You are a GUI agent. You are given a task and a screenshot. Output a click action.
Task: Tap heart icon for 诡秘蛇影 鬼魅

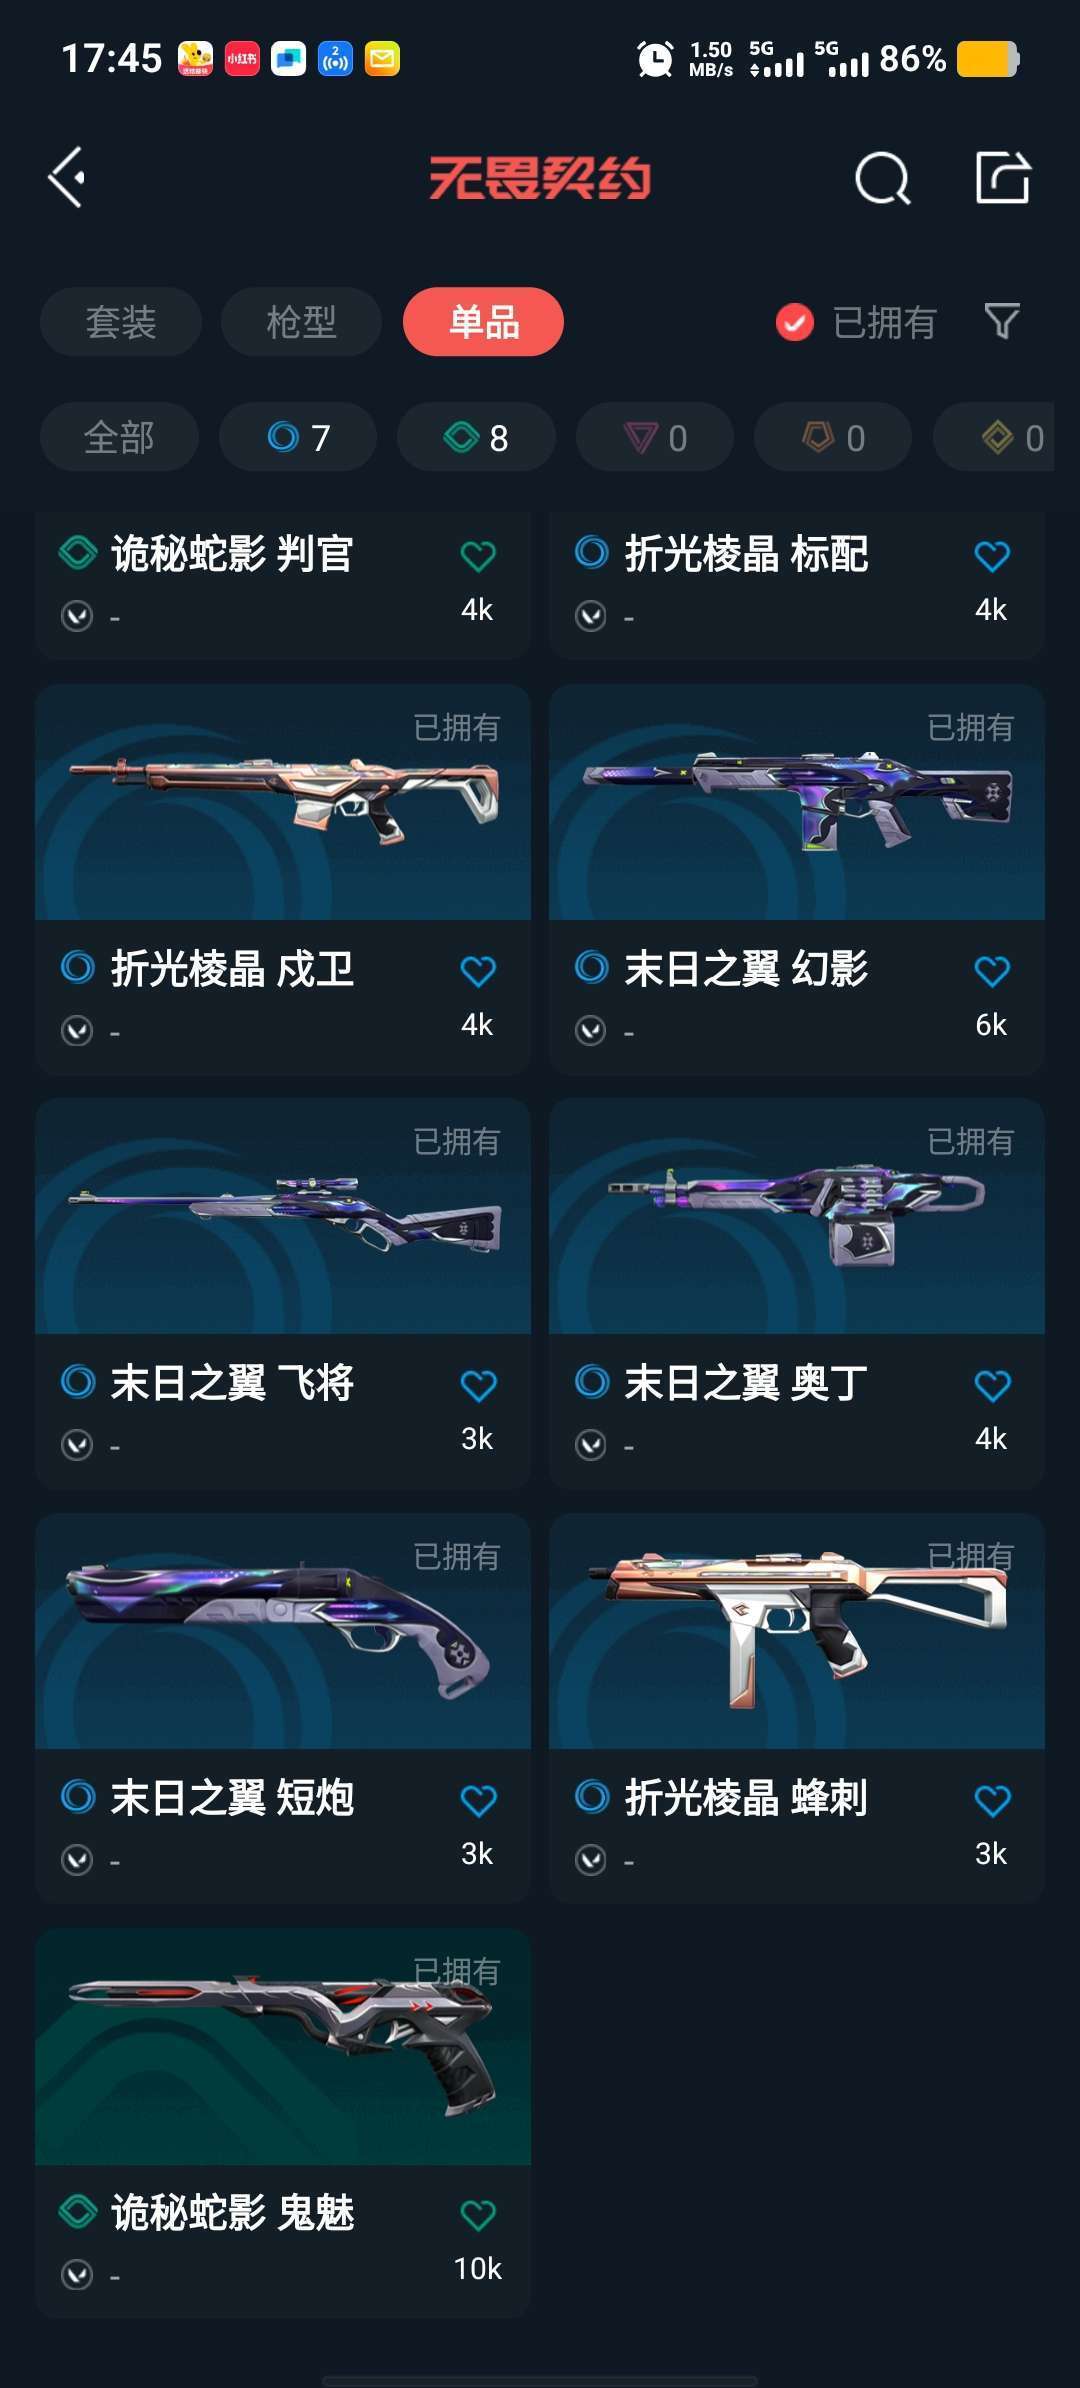coord(478,2215)
